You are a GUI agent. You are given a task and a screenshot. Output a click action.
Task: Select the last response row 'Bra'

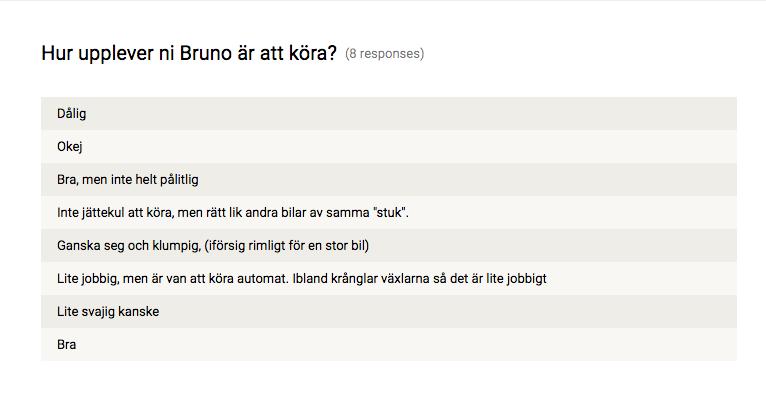(389, 344)
